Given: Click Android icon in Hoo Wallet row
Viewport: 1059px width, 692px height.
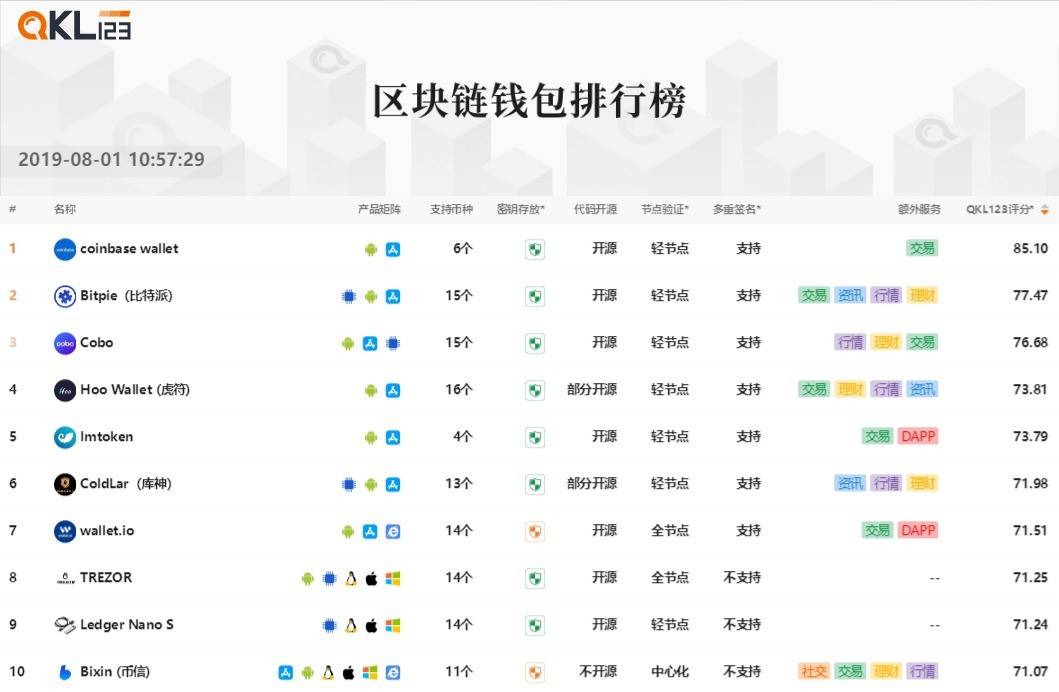Looking at the screenshot, I should pyautogui.click(x=371, y=390).
